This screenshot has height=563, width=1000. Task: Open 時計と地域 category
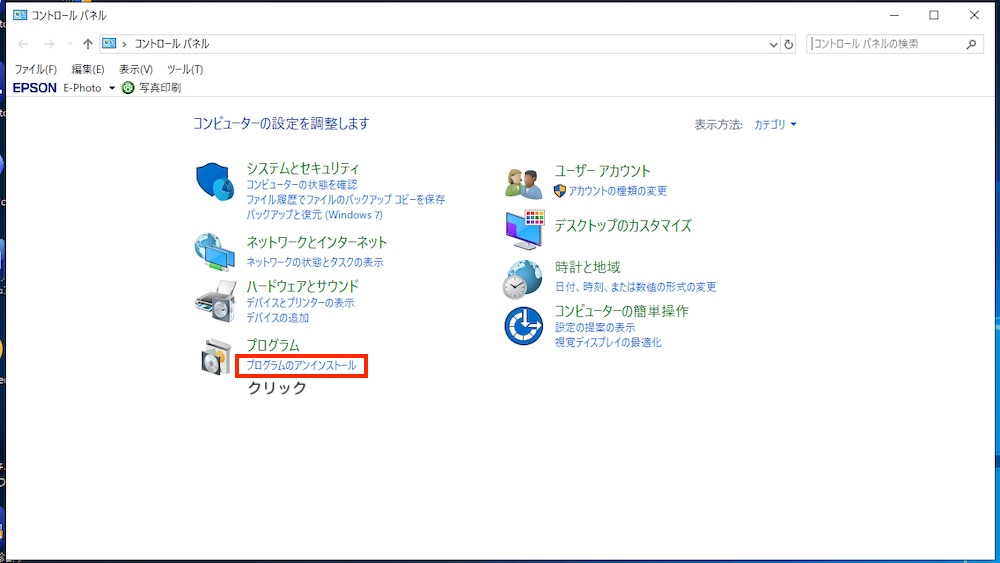[x=587, y=267]
